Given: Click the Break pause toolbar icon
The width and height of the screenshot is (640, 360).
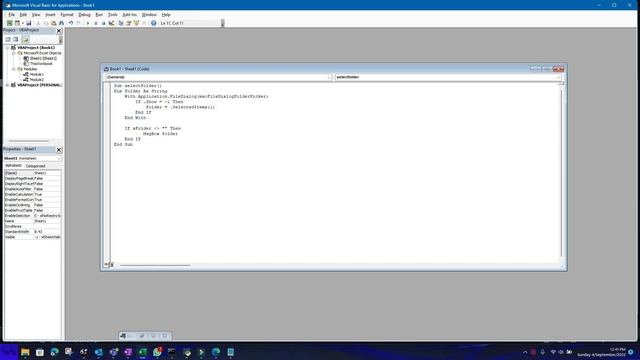Looking at the screenshot, I should 96,23.
